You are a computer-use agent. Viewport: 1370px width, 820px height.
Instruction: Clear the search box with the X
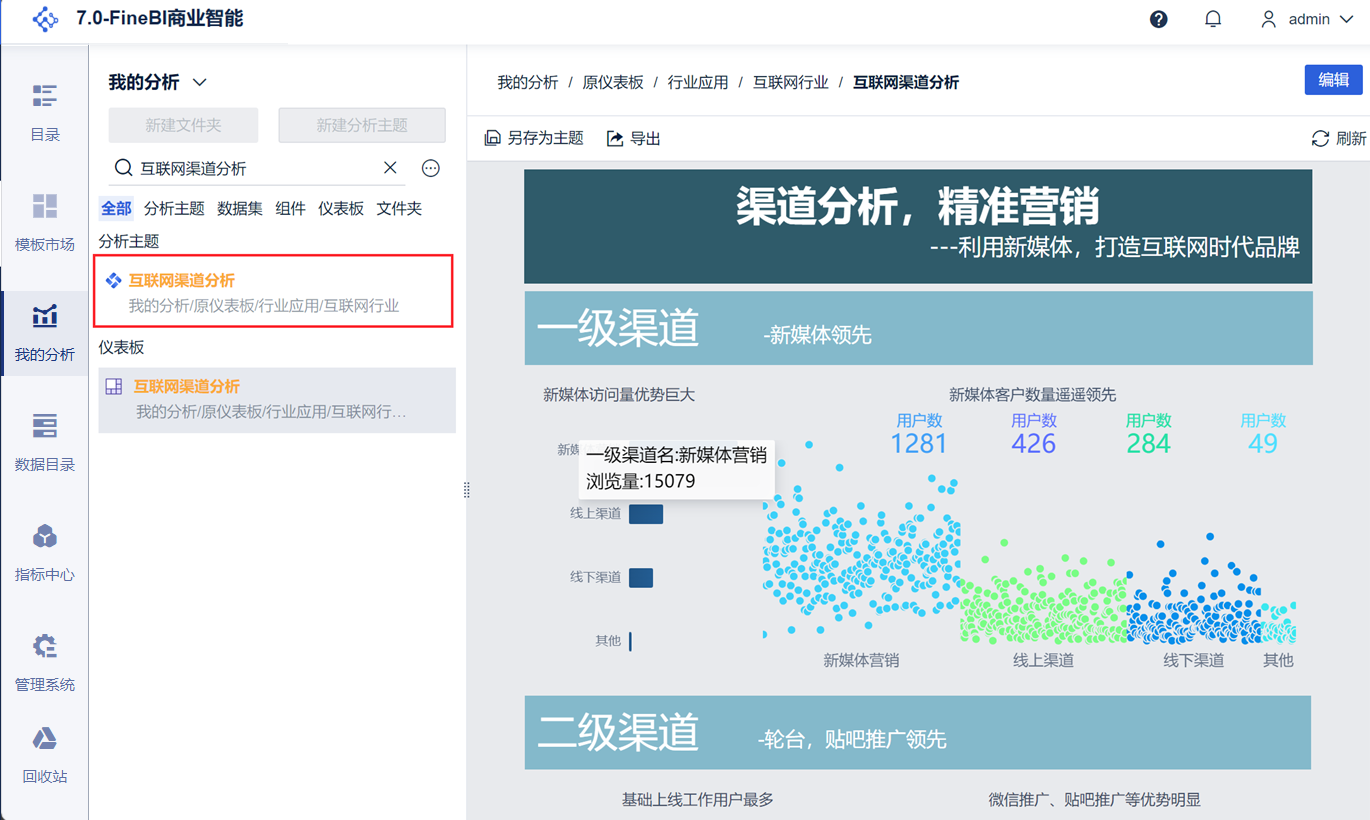390,168
